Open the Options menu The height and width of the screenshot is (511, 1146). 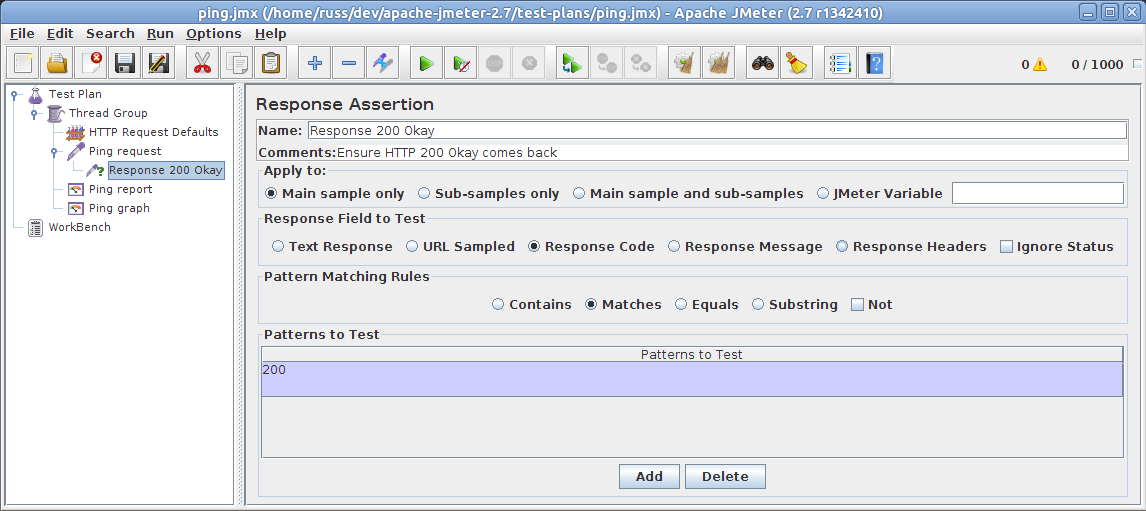point(213,34)
